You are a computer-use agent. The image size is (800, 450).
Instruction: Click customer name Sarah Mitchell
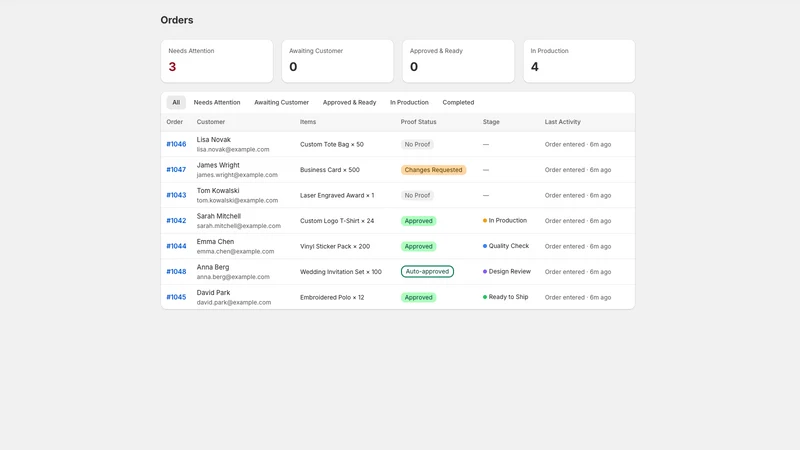[x=219, y=216]
